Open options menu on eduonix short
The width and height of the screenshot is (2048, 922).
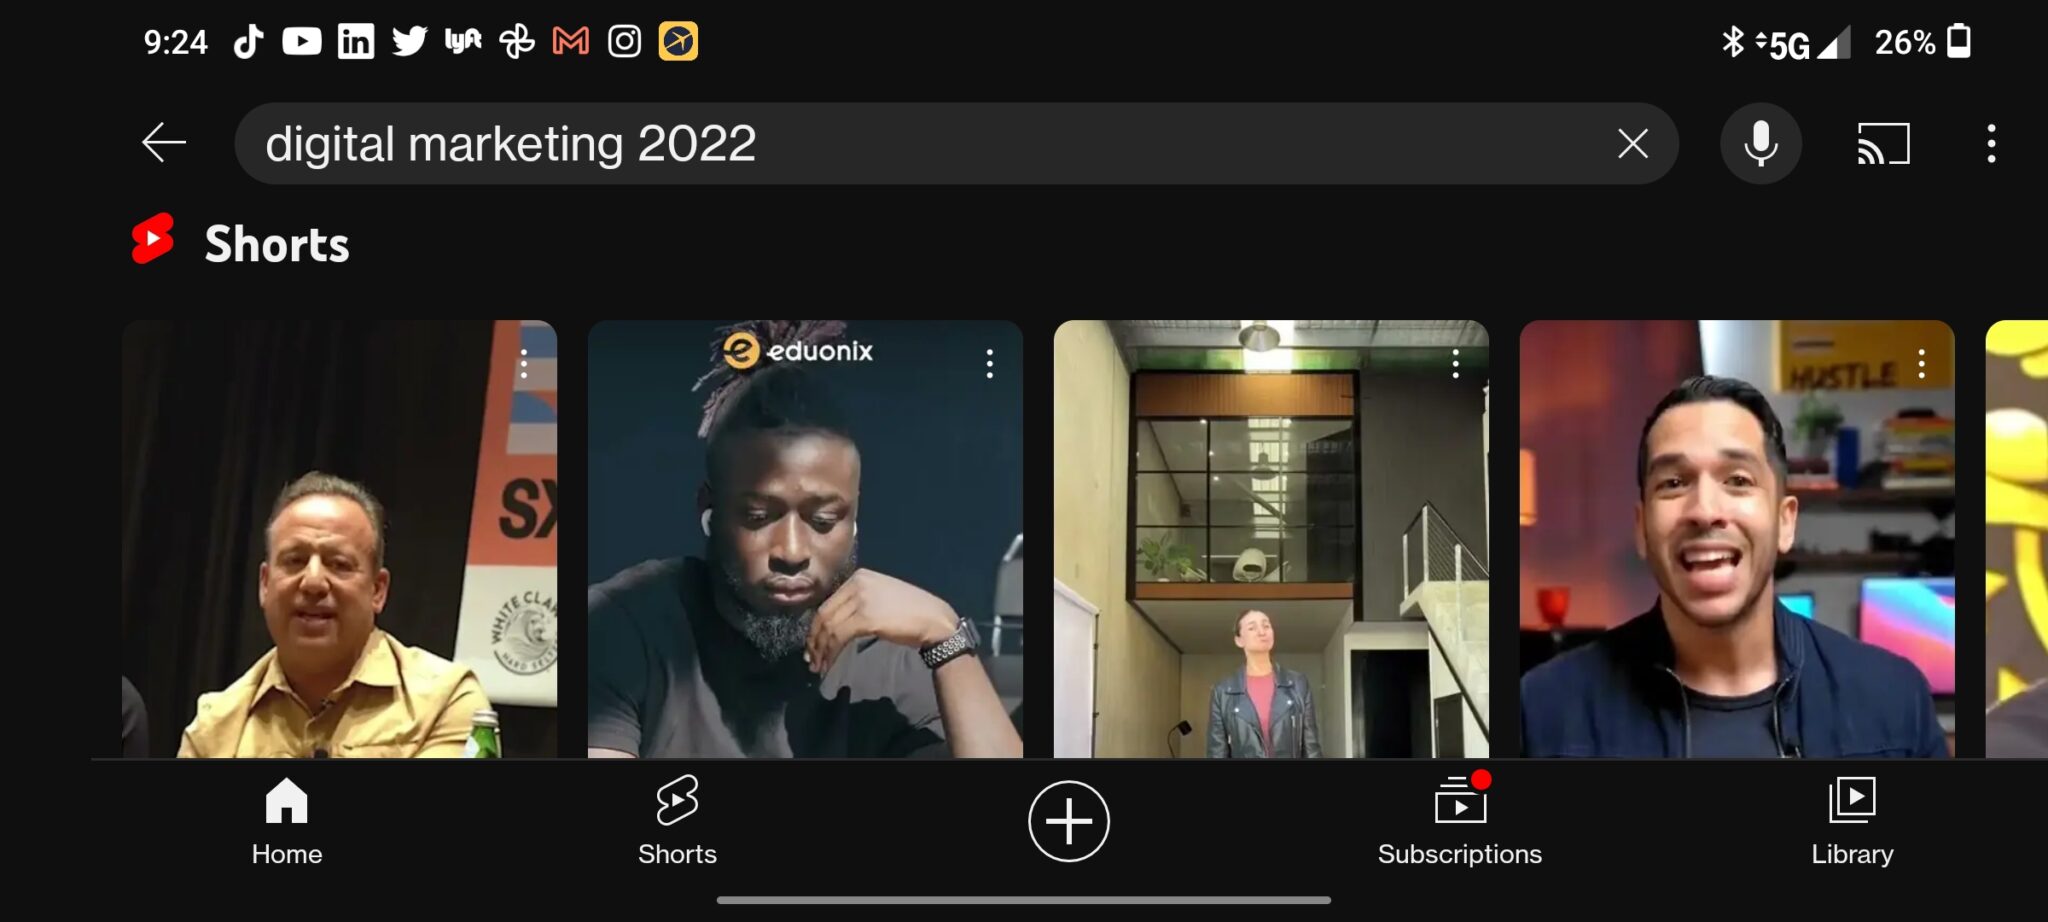pyautogui.click(x=989, y=363)
